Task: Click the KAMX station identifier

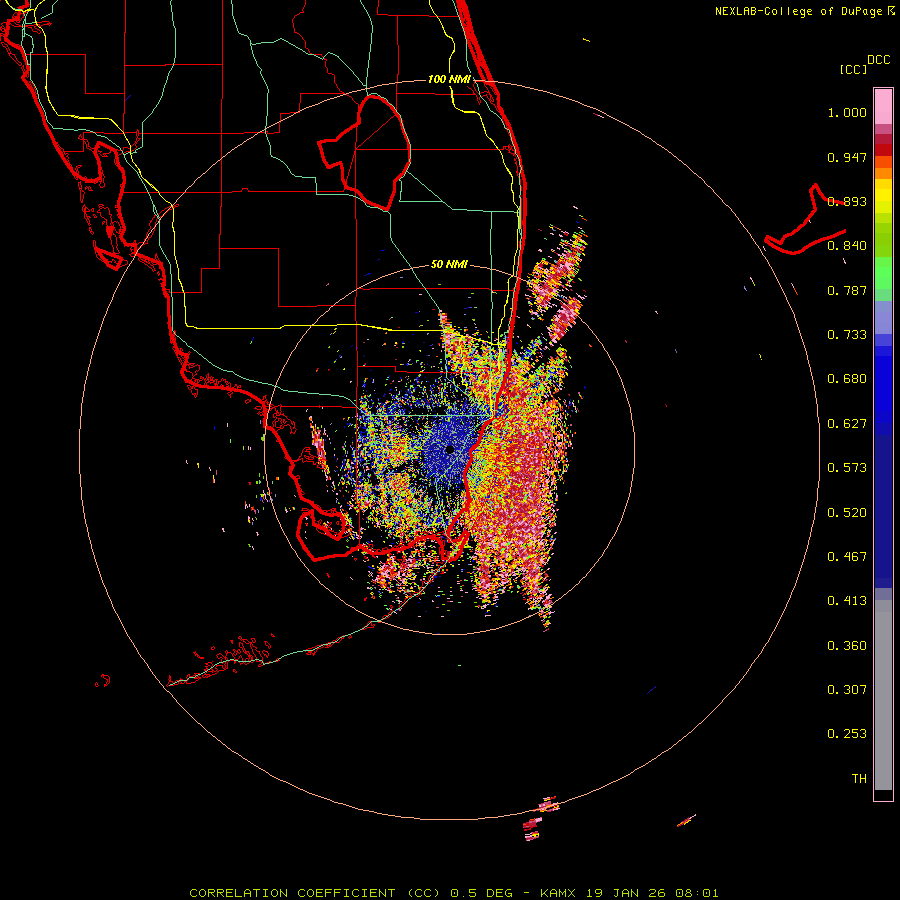Action: click(557, 893)
